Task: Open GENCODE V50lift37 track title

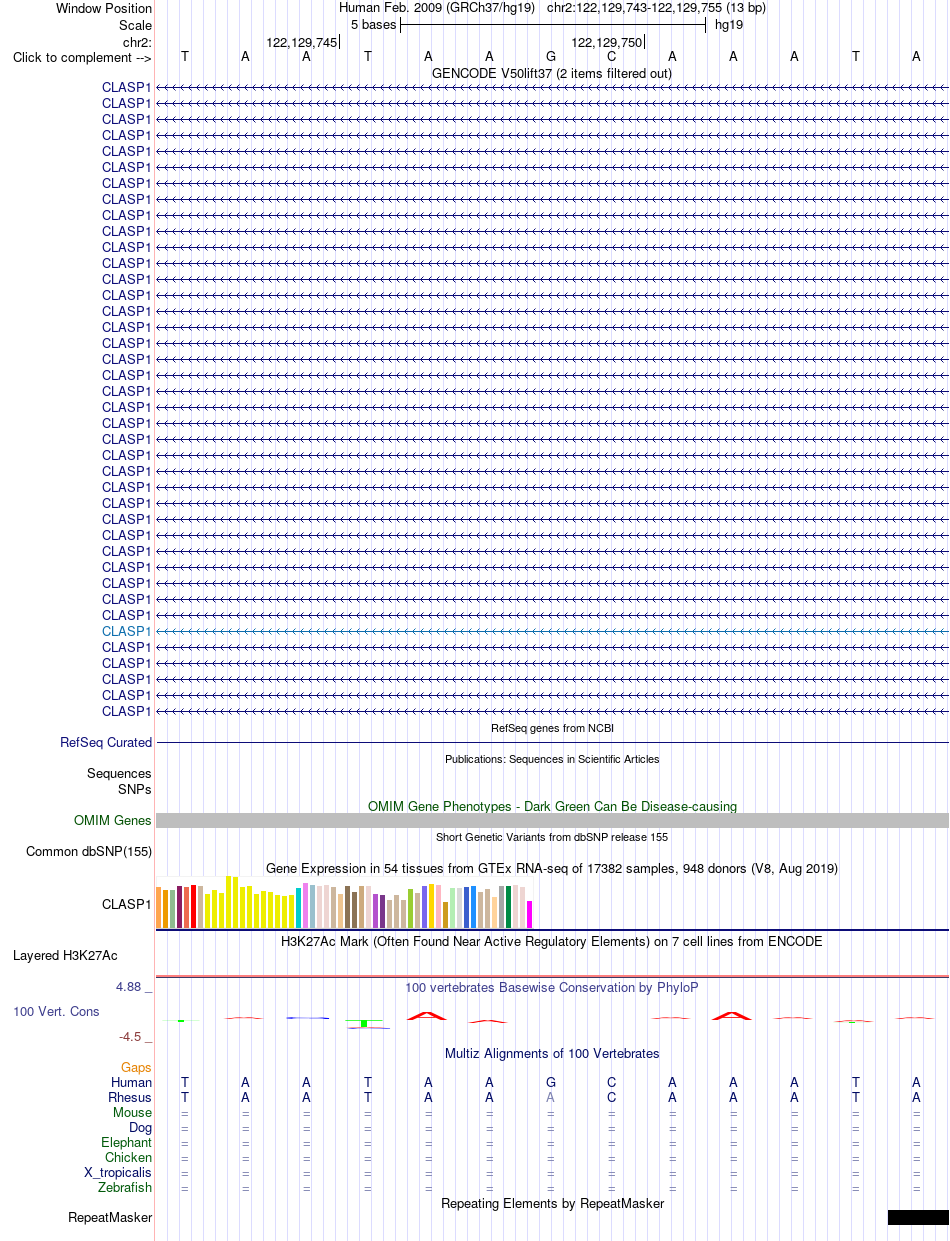Action: pyautogui.click(x=552, y=73)
